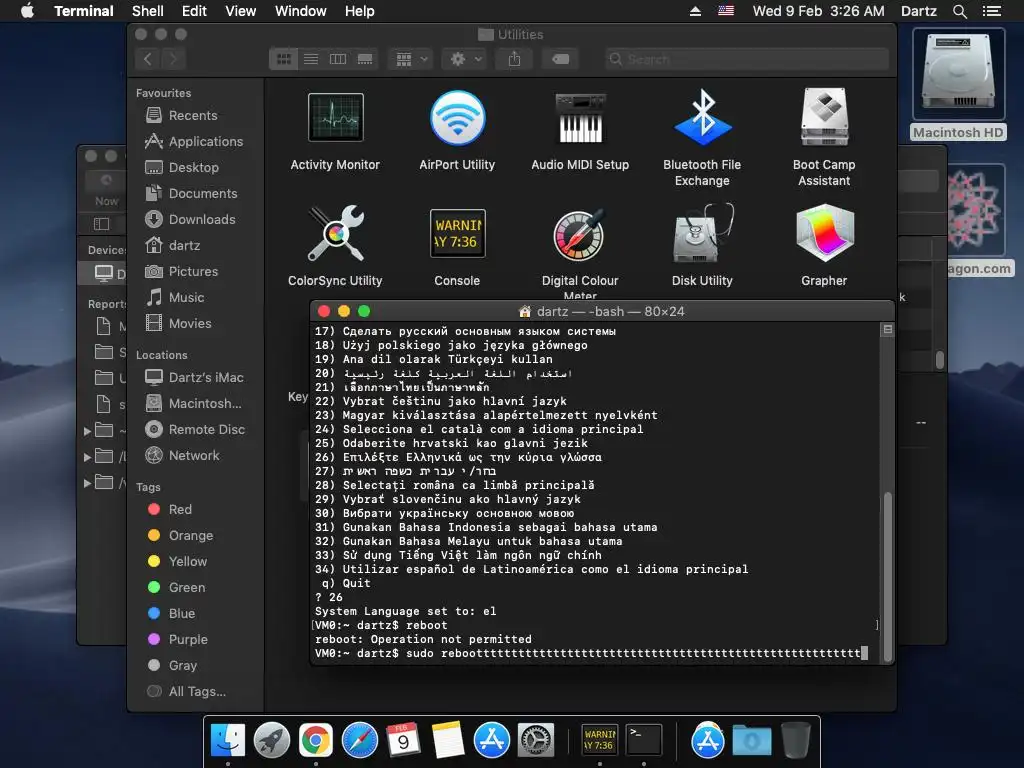Open the Help menu
This screenshot has width=1024, height=768.
click(359, 11)
